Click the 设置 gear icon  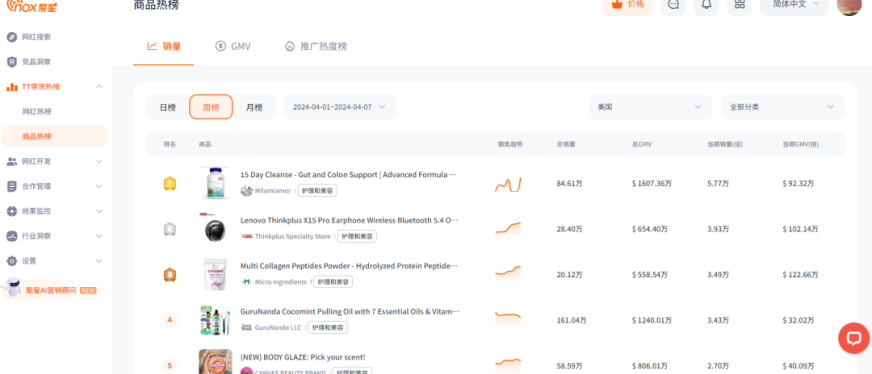(12, 261)
